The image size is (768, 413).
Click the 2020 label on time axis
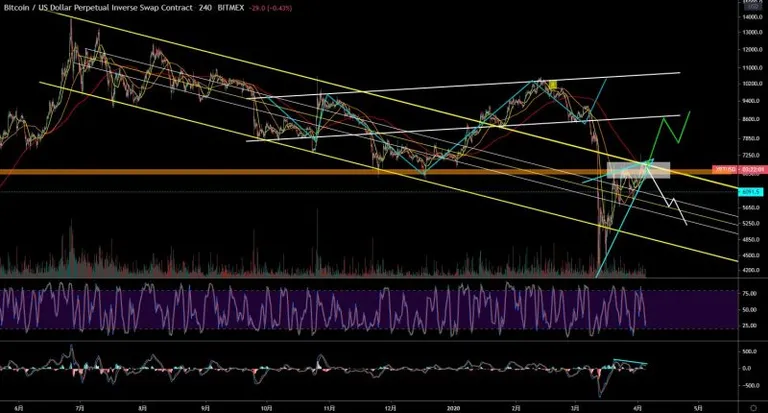(x=454, y=408)
